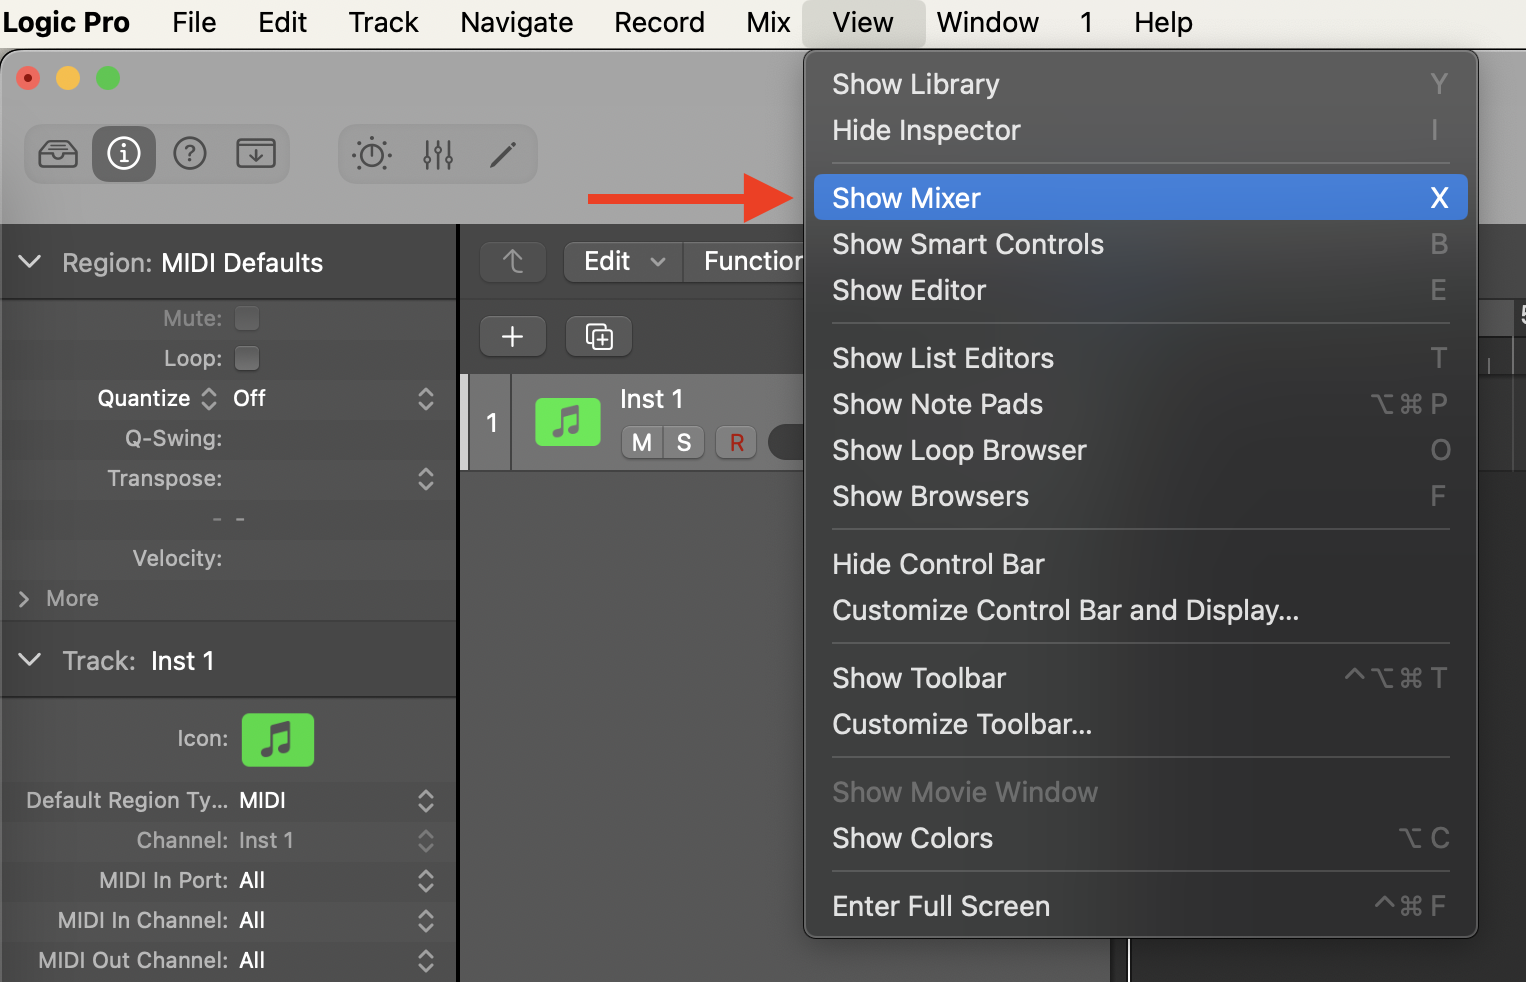Open Editors with the pencil icon

point(503,154)
